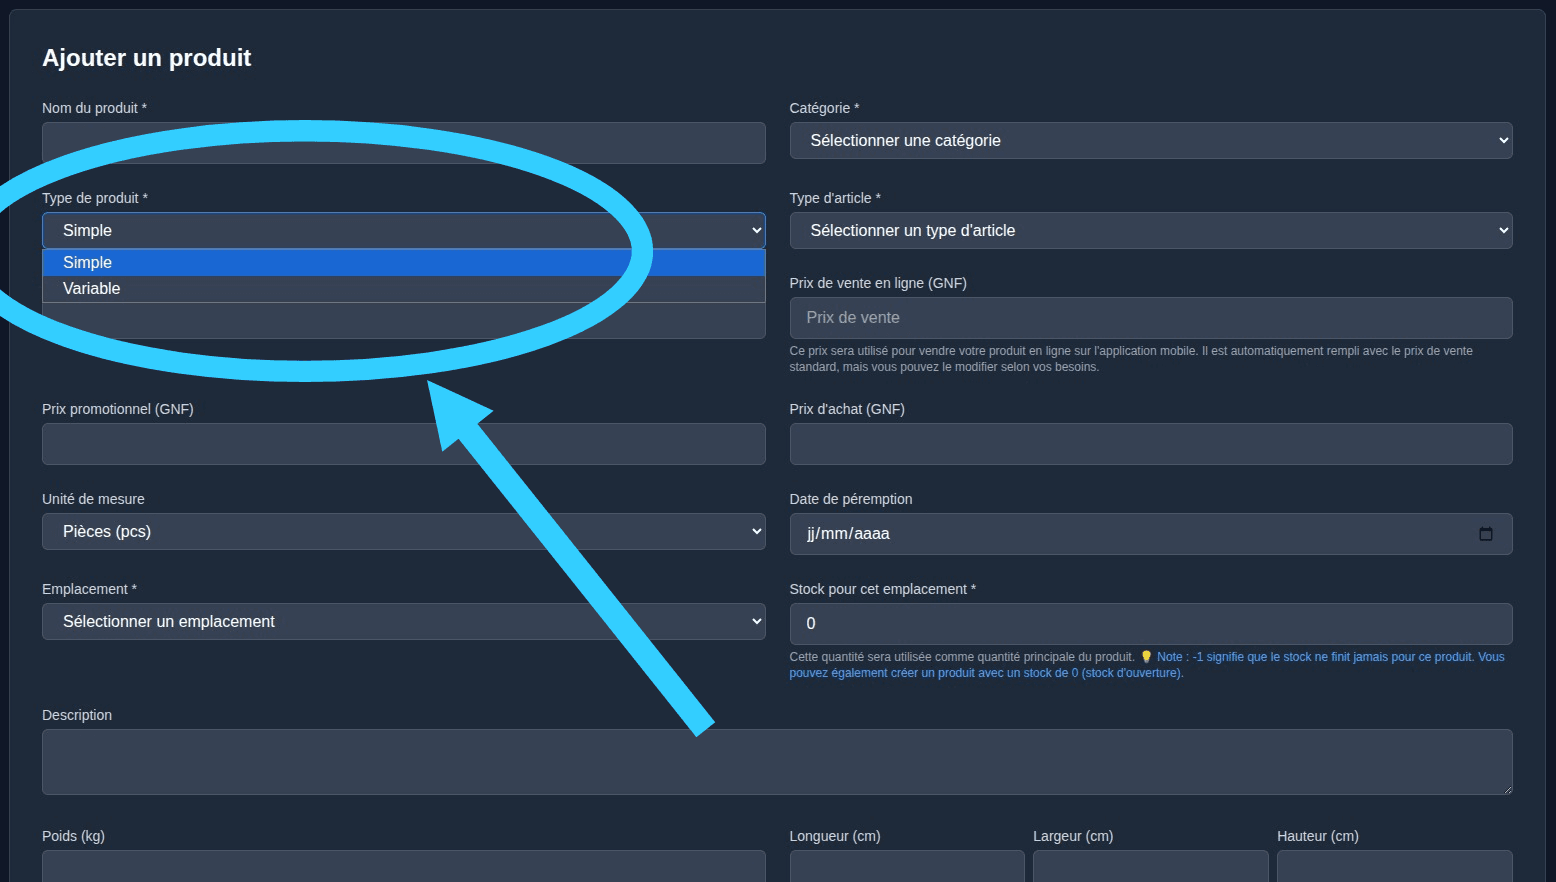Expand the Catégorie dropdown

click(x=1150, y=140)
